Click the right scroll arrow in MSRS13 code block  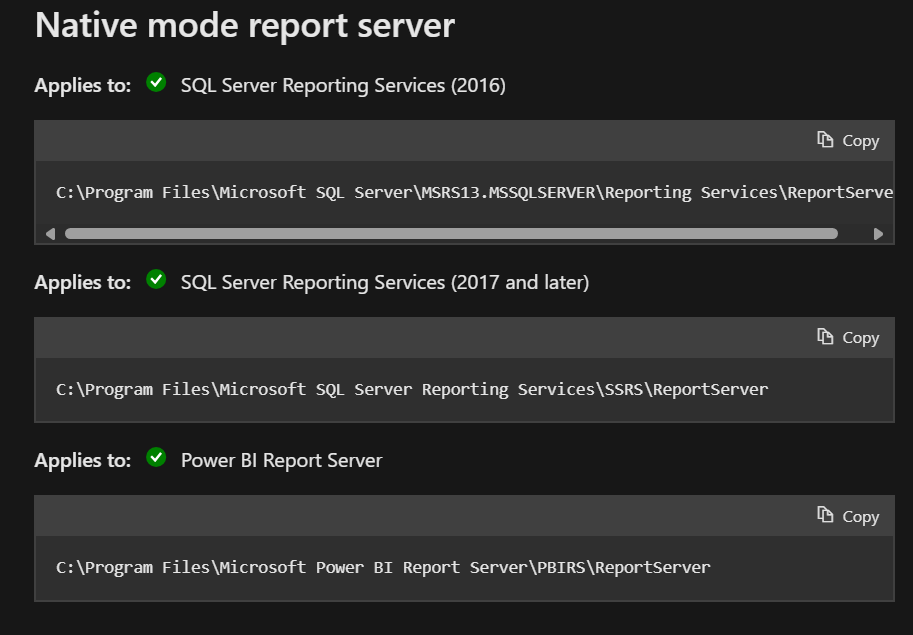tap(878, 234)
